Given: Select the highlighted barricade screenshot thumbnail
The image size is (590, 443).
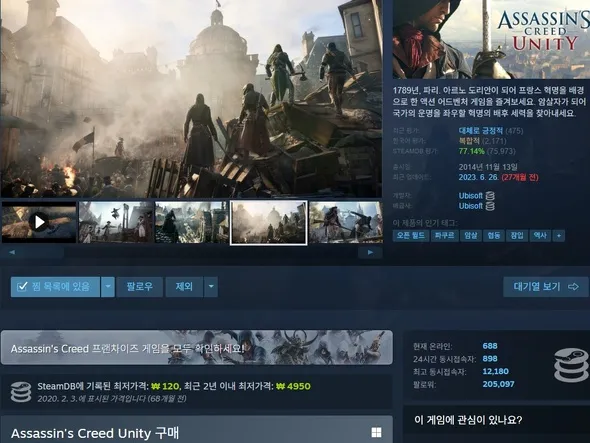Looking at the screenshot, I should pyautogui.click(x=269, y=222).
